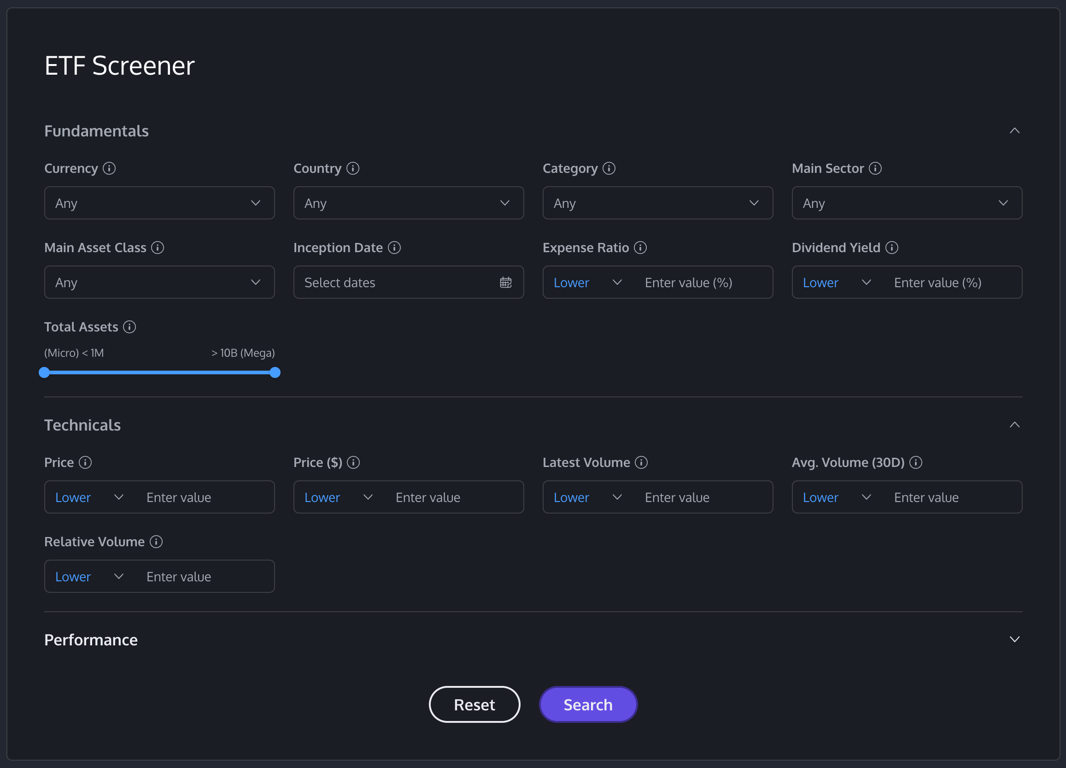
Task: Click the Technicals section heading
Action: pos(82,425)
